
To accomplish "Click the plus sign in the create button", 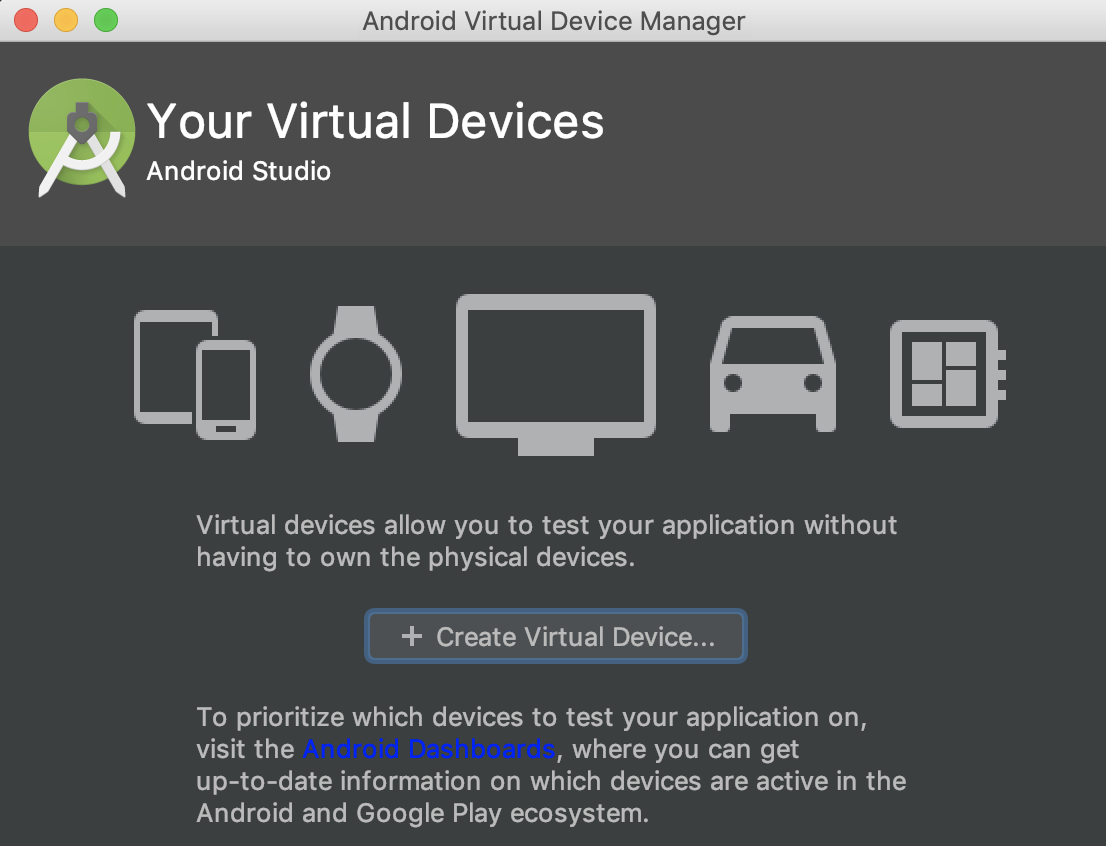I will pyautogui.click(x=412, y=636).
